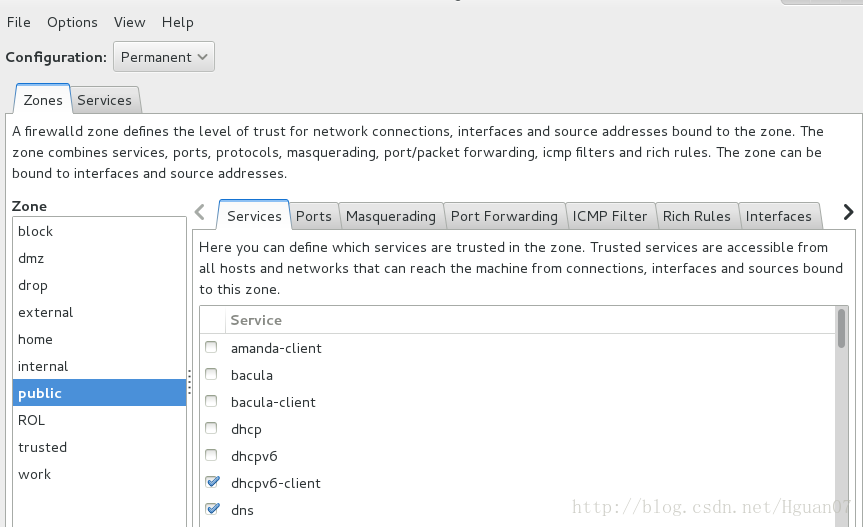
Task: Uncheck the dhcpv6-client service
Action: point(212,482)
